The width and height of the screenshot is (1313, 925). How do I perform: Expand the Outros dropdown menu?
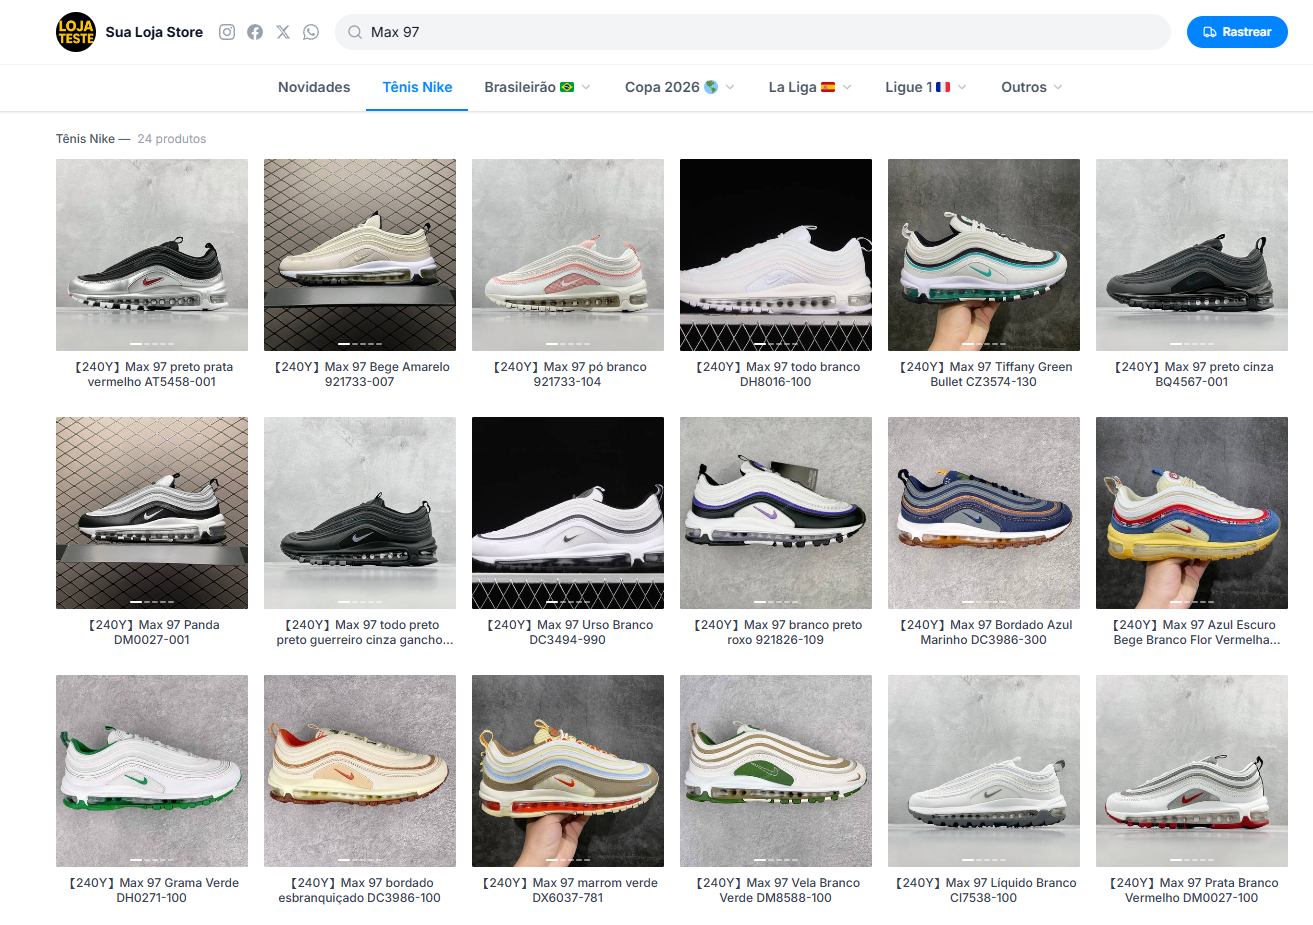click(x=1032, y=87)
